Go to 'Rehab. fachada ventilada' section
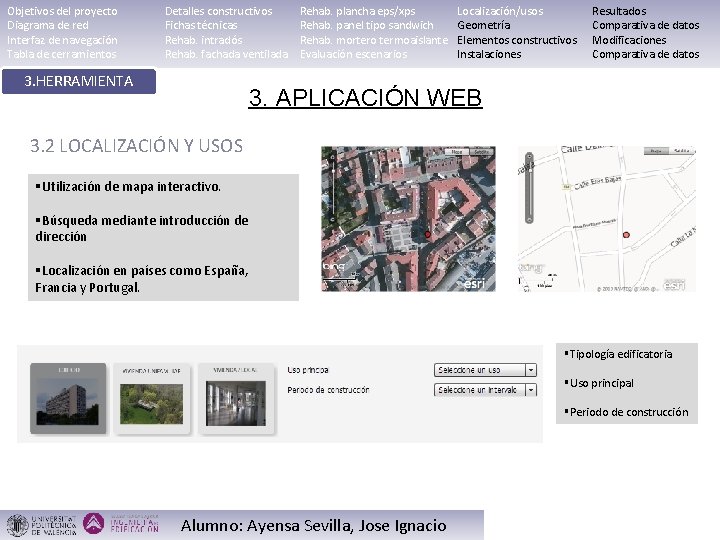Viewport: 720px width, 540px height. pyautogui.click(x=227, y=54)
